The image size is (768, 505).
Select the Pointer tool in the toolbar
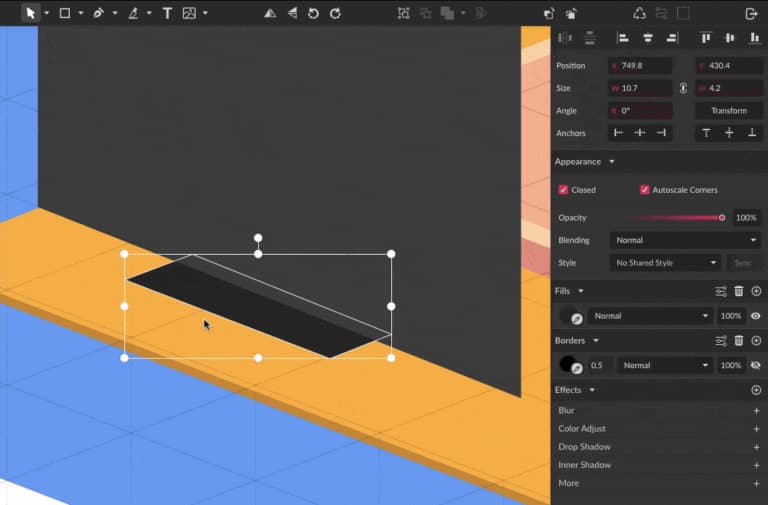click(x=30, y=13)
